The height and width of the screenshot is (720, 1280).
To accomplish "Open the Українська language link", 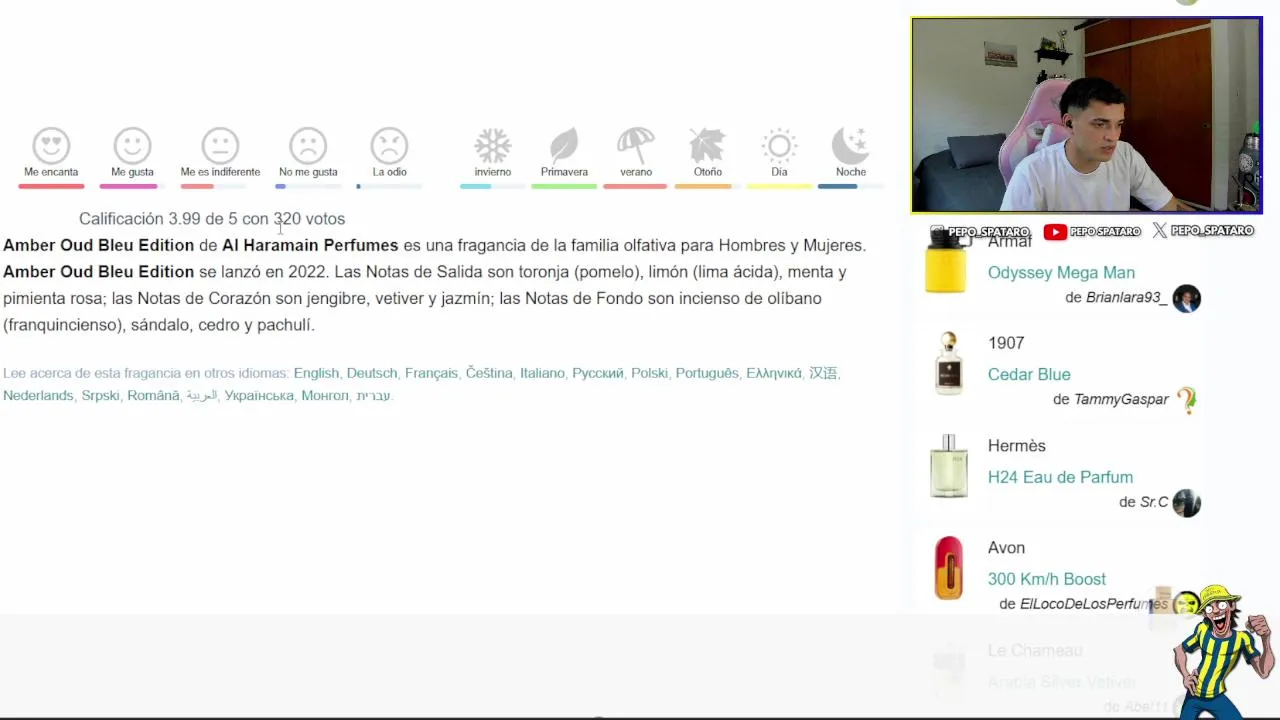I will (x=259, y=396).
